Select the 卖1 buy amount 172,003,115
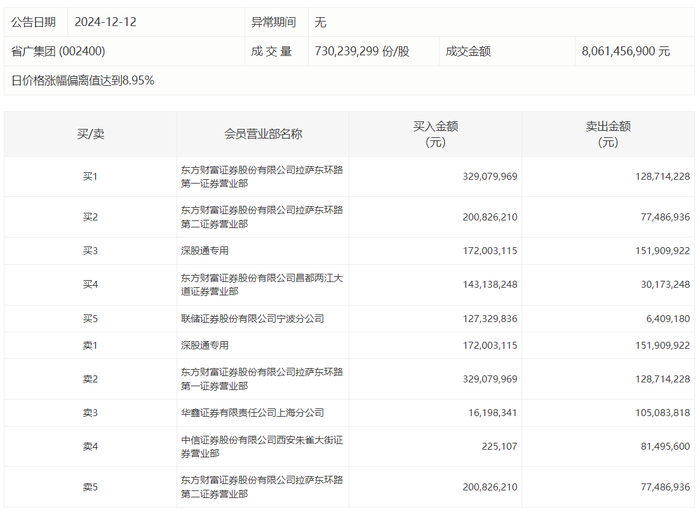The height and width of the screenshot is (512, 700). pos(490,345)
